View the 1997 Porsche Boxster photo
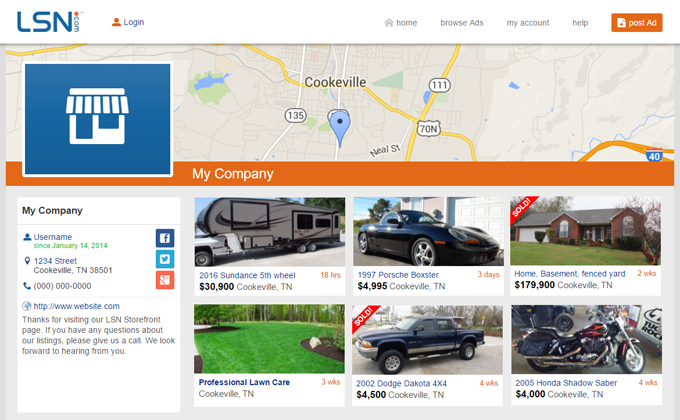680x420 pixels. tap(428, 231)
